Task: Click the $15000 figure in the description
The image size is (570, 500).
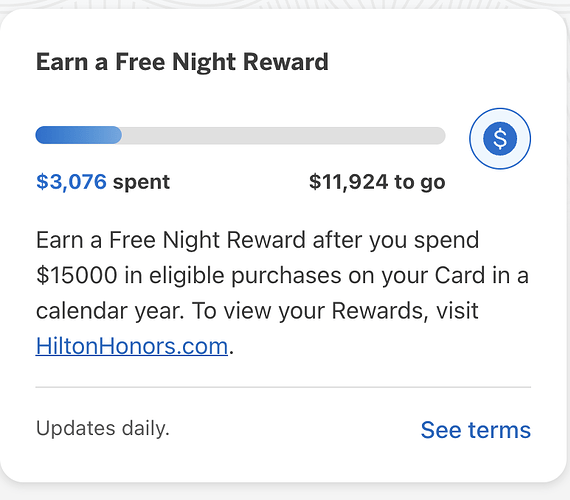Action: pyautogui.click(x=77, y=275)
